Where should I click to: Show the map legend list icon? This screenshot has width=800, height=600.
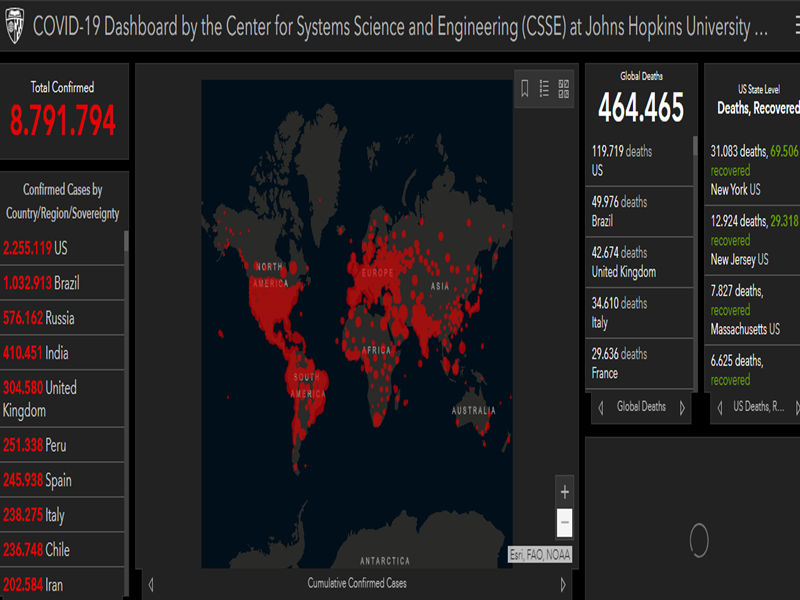(x=544, y=89)
